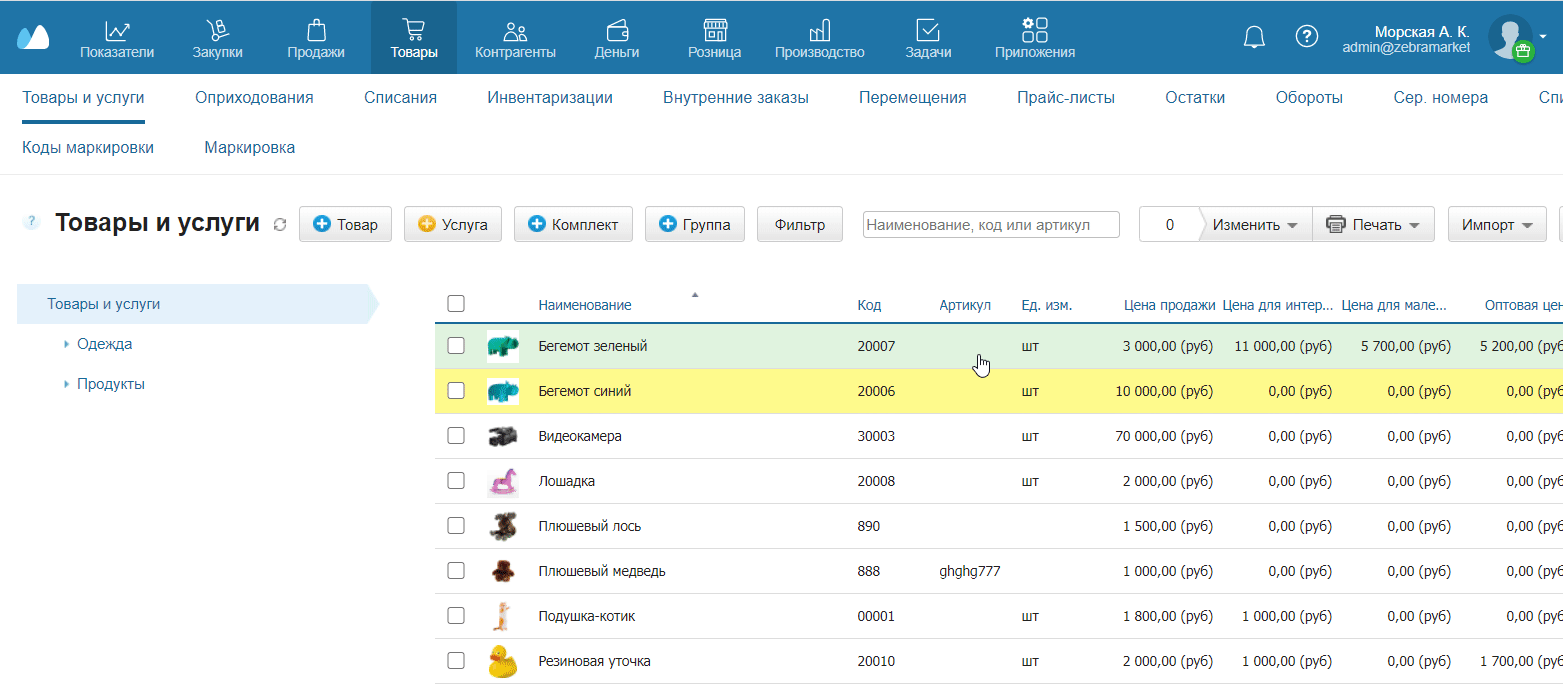Switch to the Инвентаризации tab

pyautogui.click(x=550, y=98)
